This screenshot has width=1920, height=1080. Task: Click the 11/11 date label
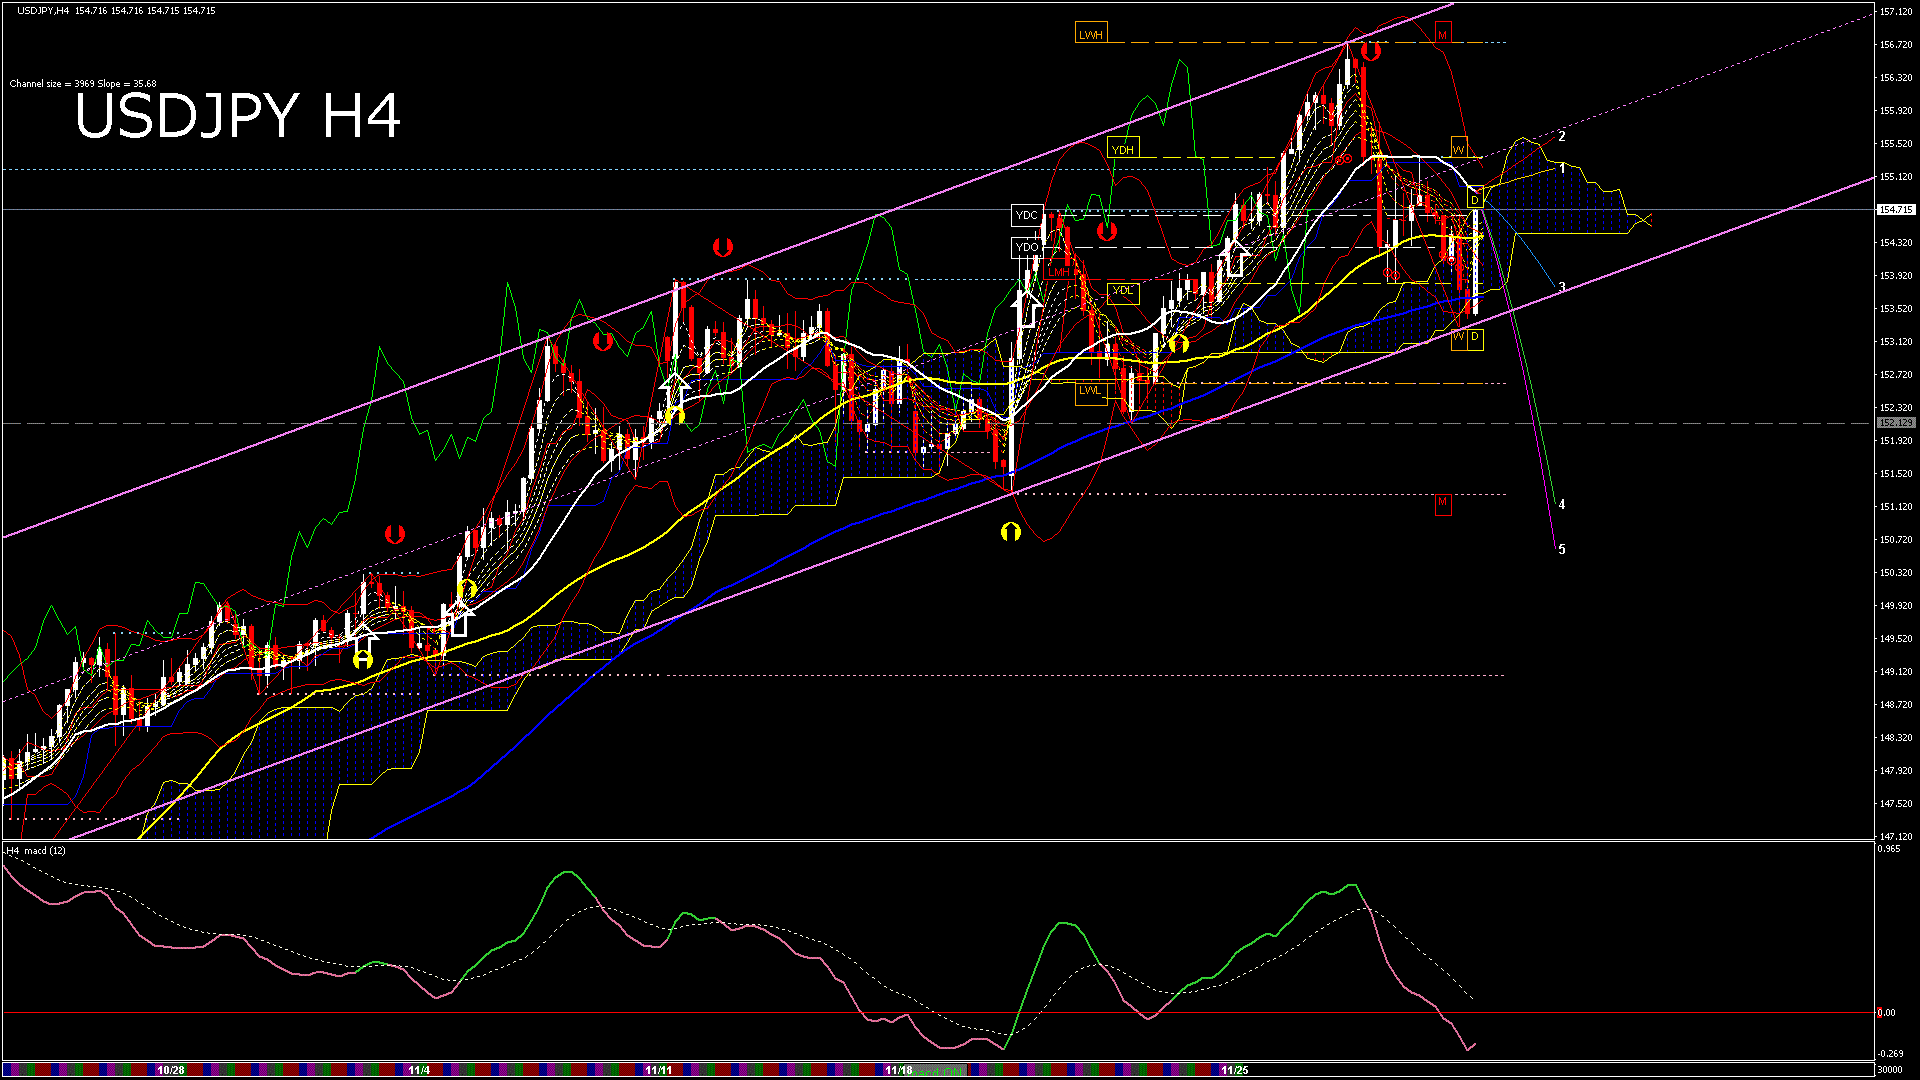click(x=658, y=1070)
